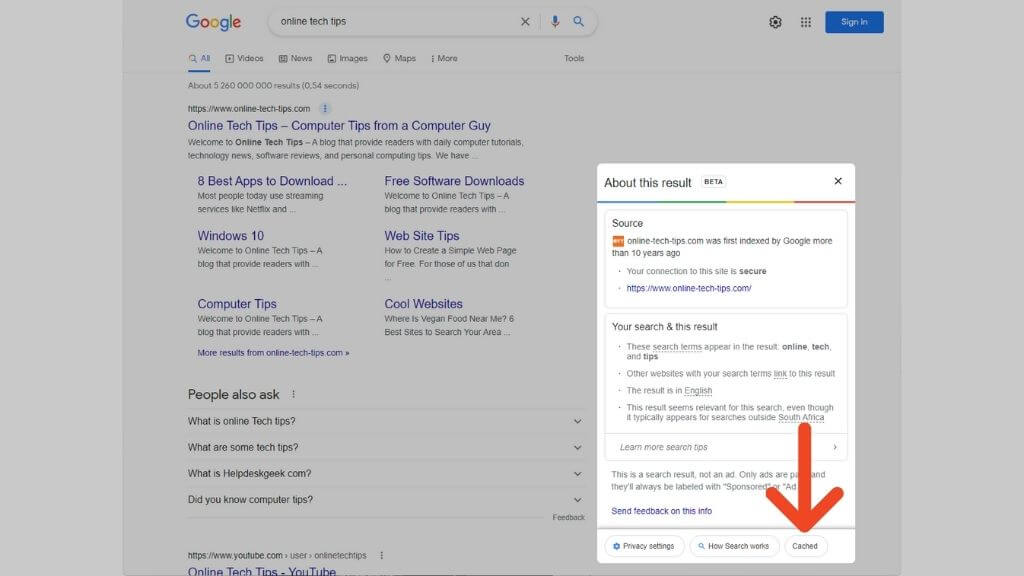
Task: Click the magnifier search icon
Action: 579,22
